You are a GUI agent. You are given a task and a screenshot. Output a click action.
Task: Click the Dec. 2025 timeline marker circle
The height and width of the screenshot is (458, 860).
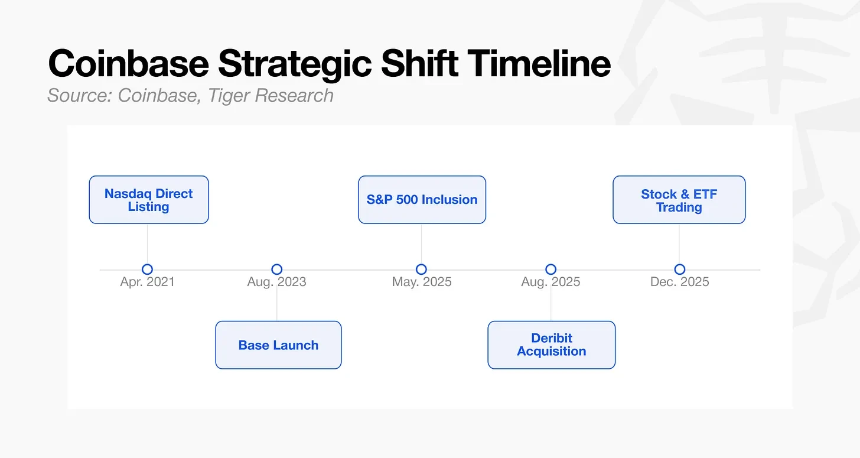(680, 269)
